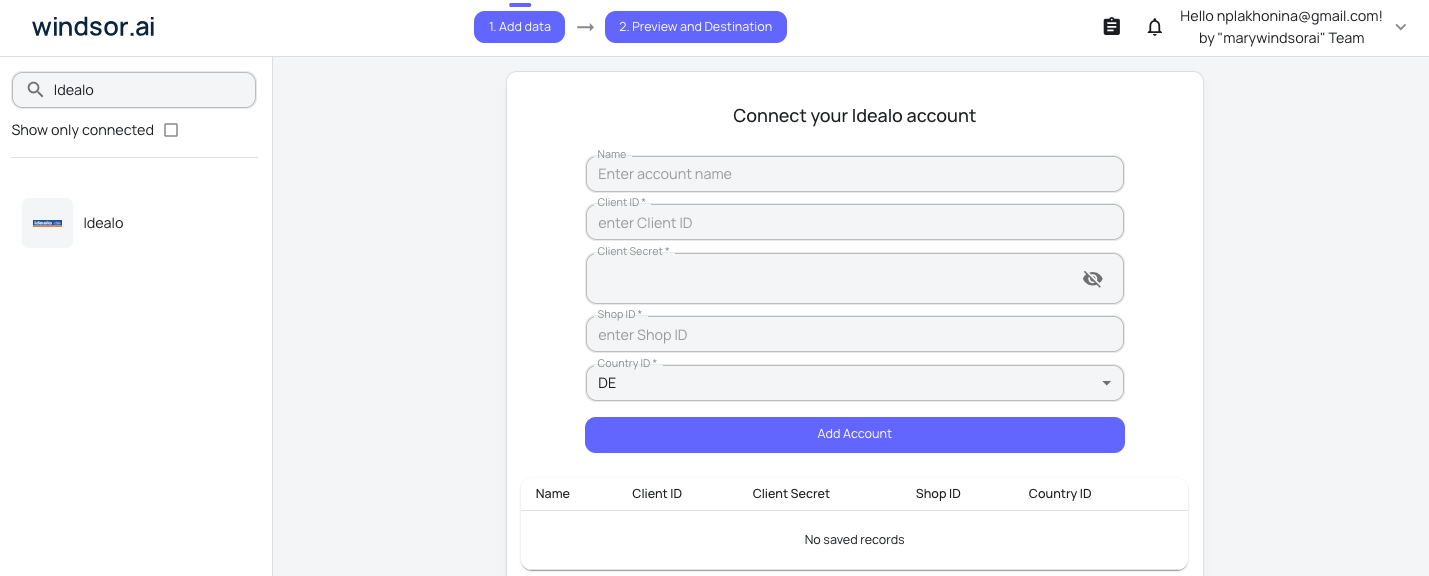Click the eye icon in Client Secret field

pyautogui.click(x=1092, y=278)
